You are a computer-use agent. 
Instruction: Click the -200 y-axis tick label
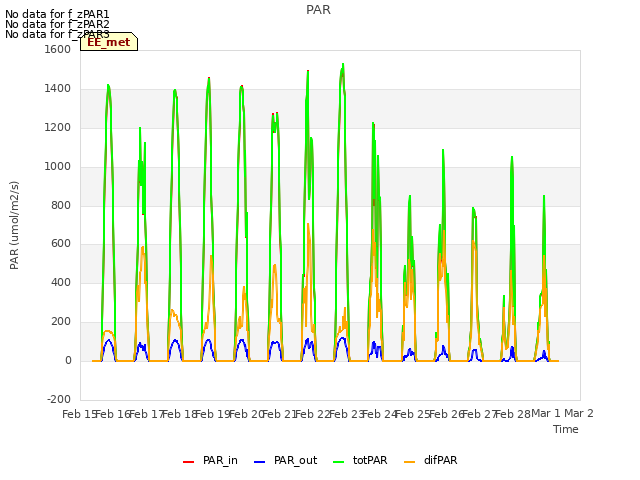coord(59,399)
